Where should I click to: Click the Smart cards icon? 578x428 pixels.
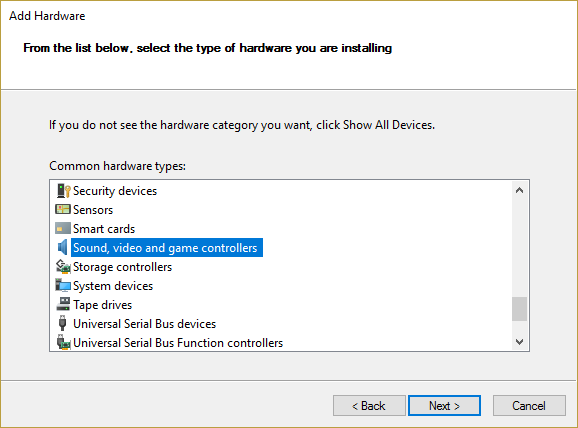[63, 229]
